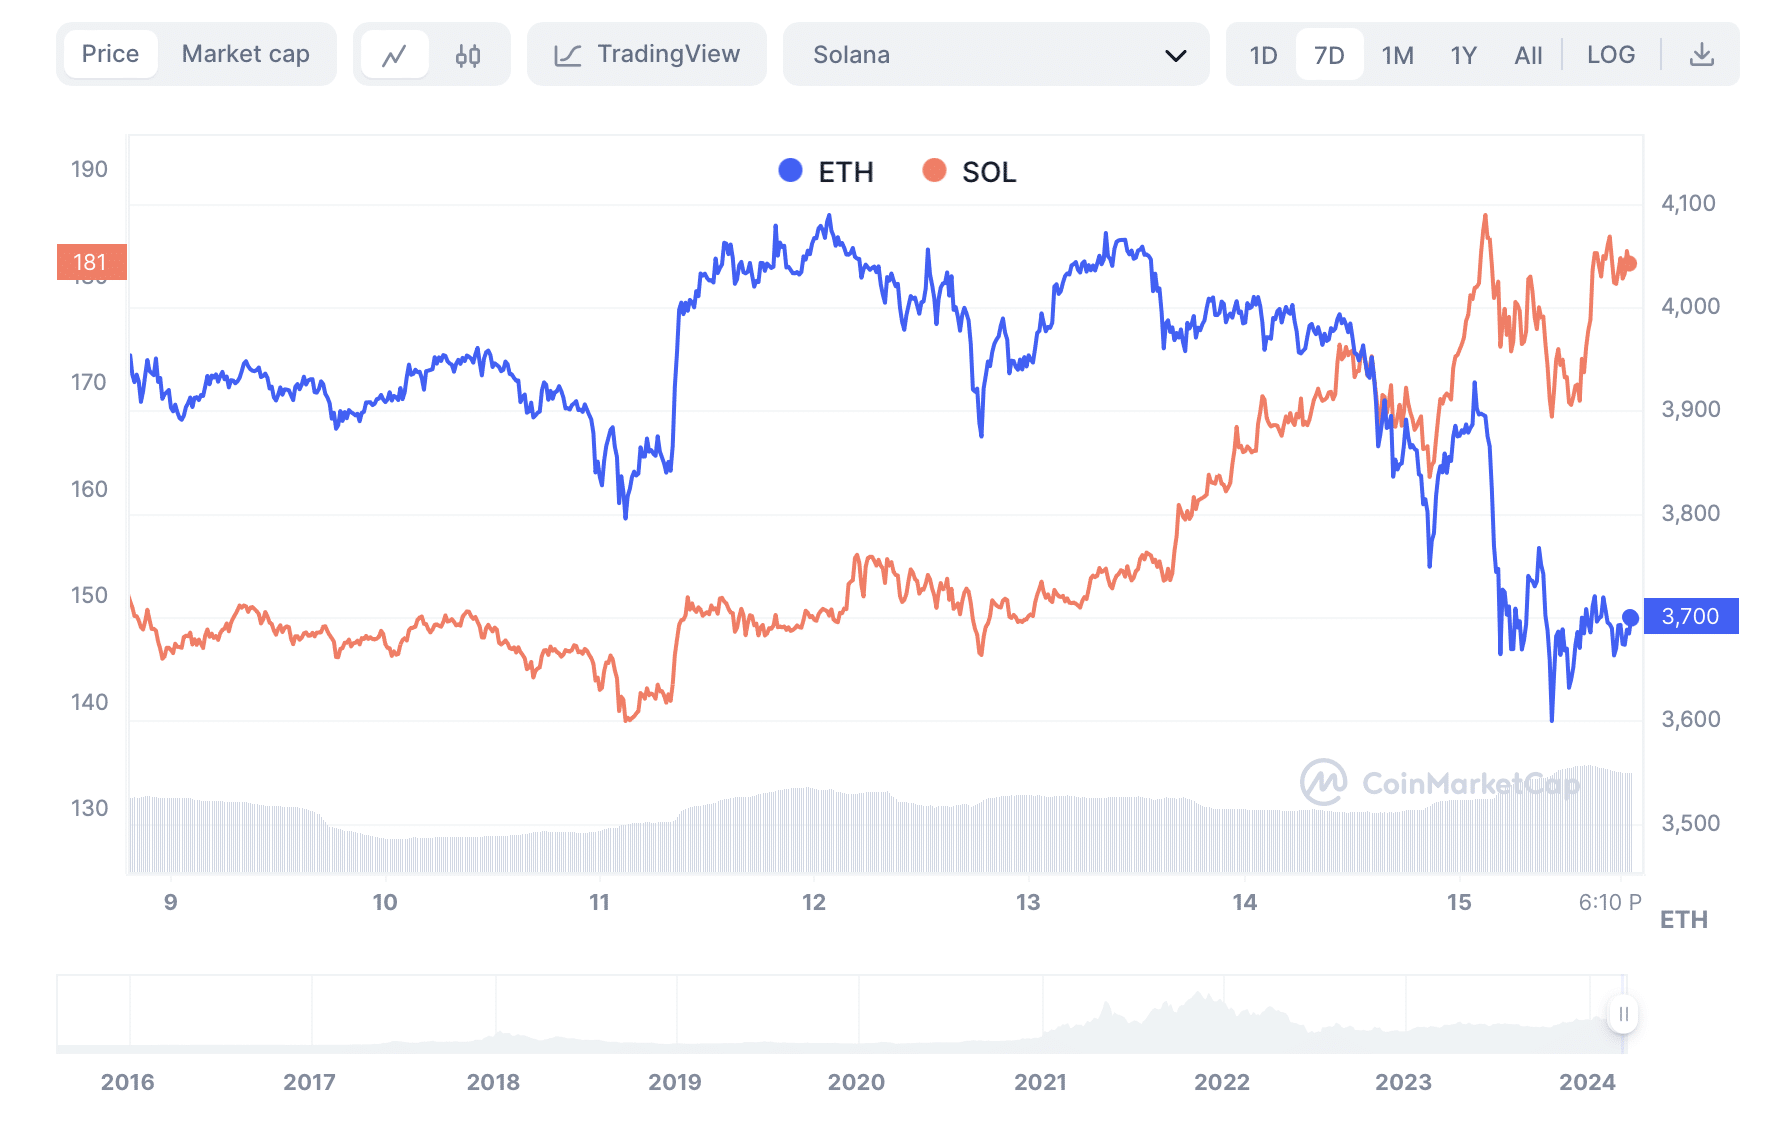Toggle SOL series in legend
The image size is (1790, 1146).
pos(969,172)
